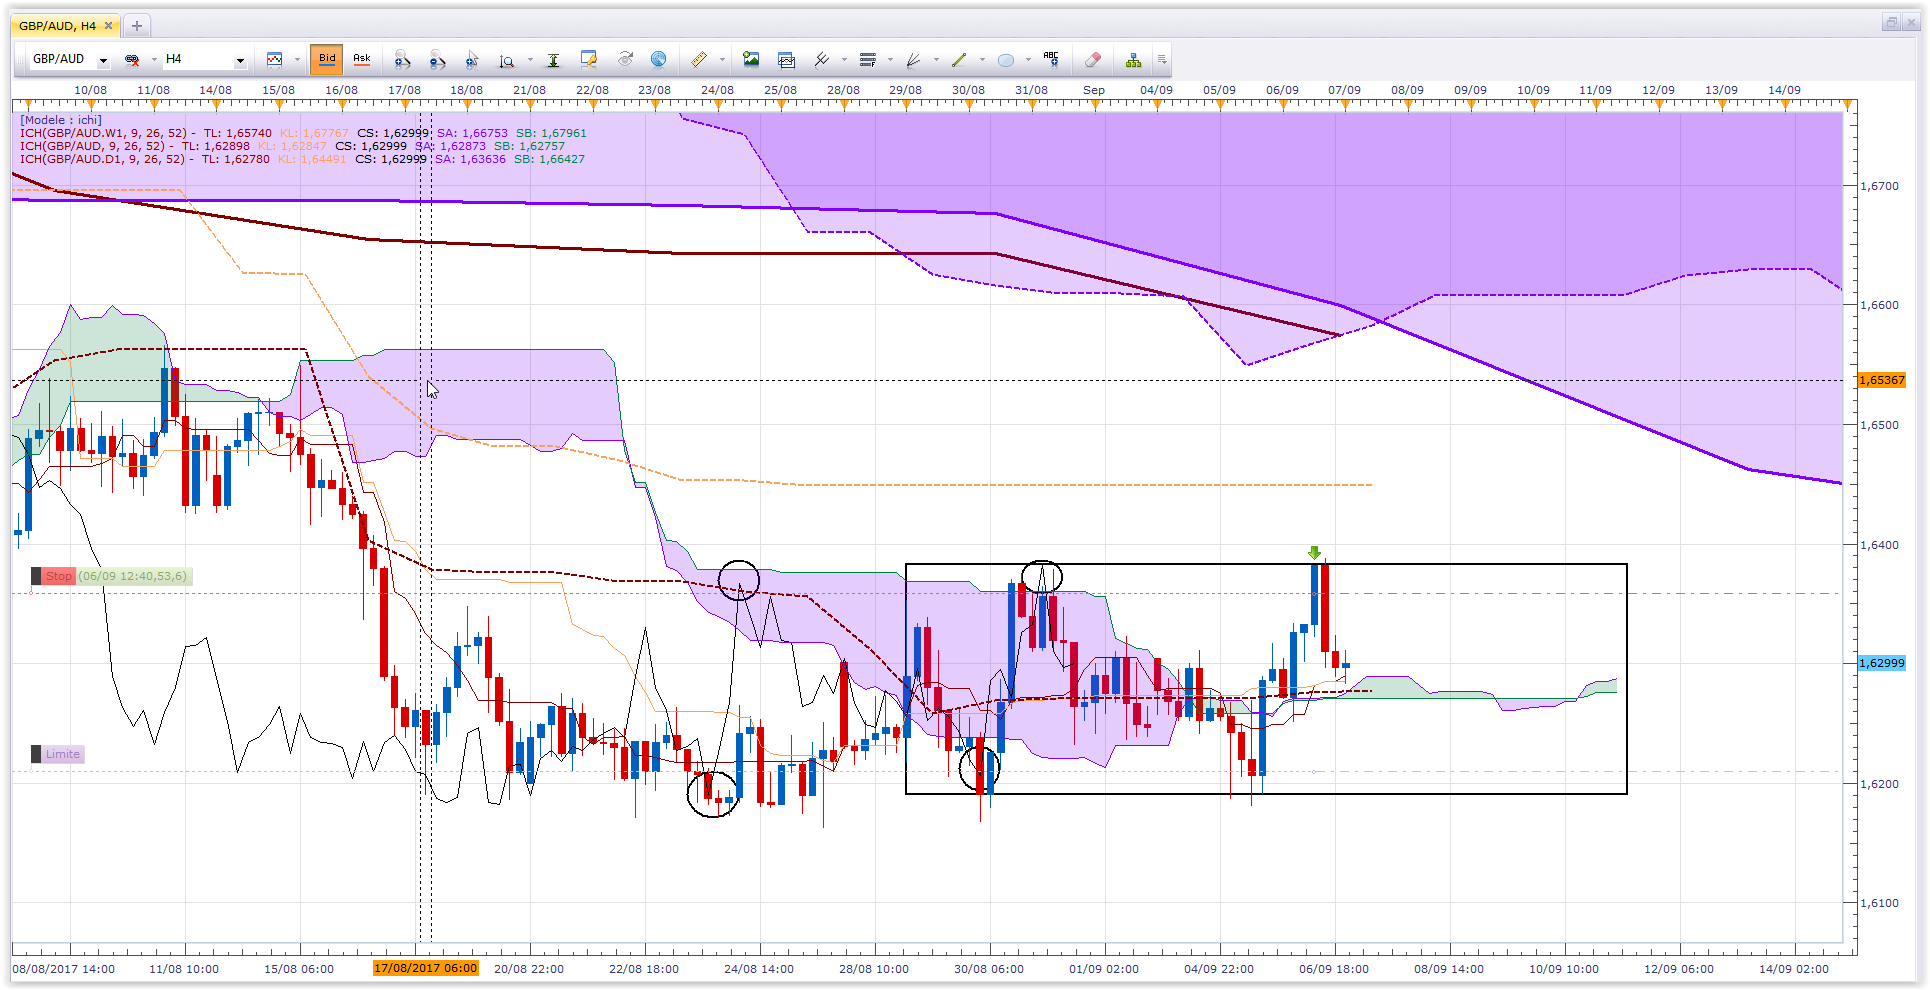
Task: Select the fan lines drawing tool
Action: pyautogui.click(x=913, y=60)
